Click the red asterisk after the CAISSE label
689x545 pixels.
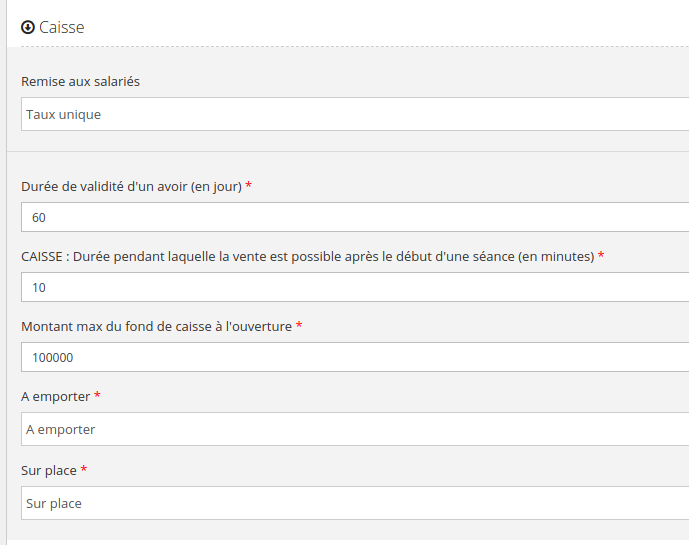(x=601, y=257)
